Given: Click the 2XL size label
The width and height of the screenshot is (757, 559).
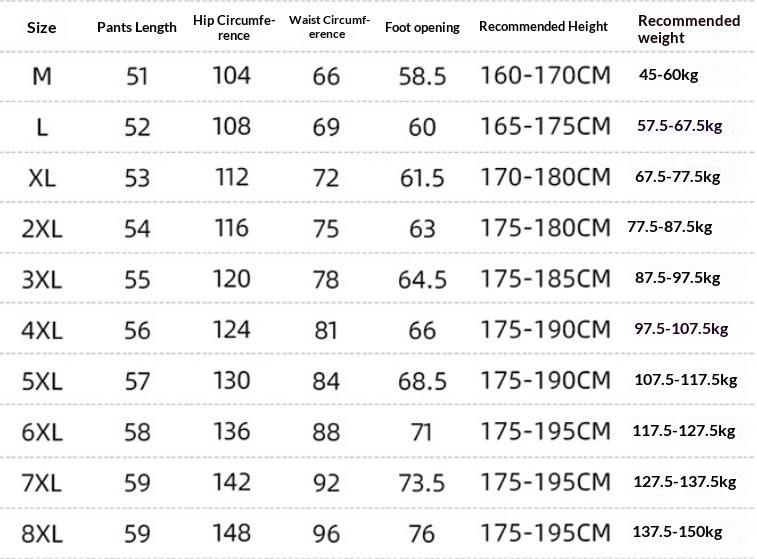Looking at the screenshot, I should pyautogui.click(x=42, y=229).
